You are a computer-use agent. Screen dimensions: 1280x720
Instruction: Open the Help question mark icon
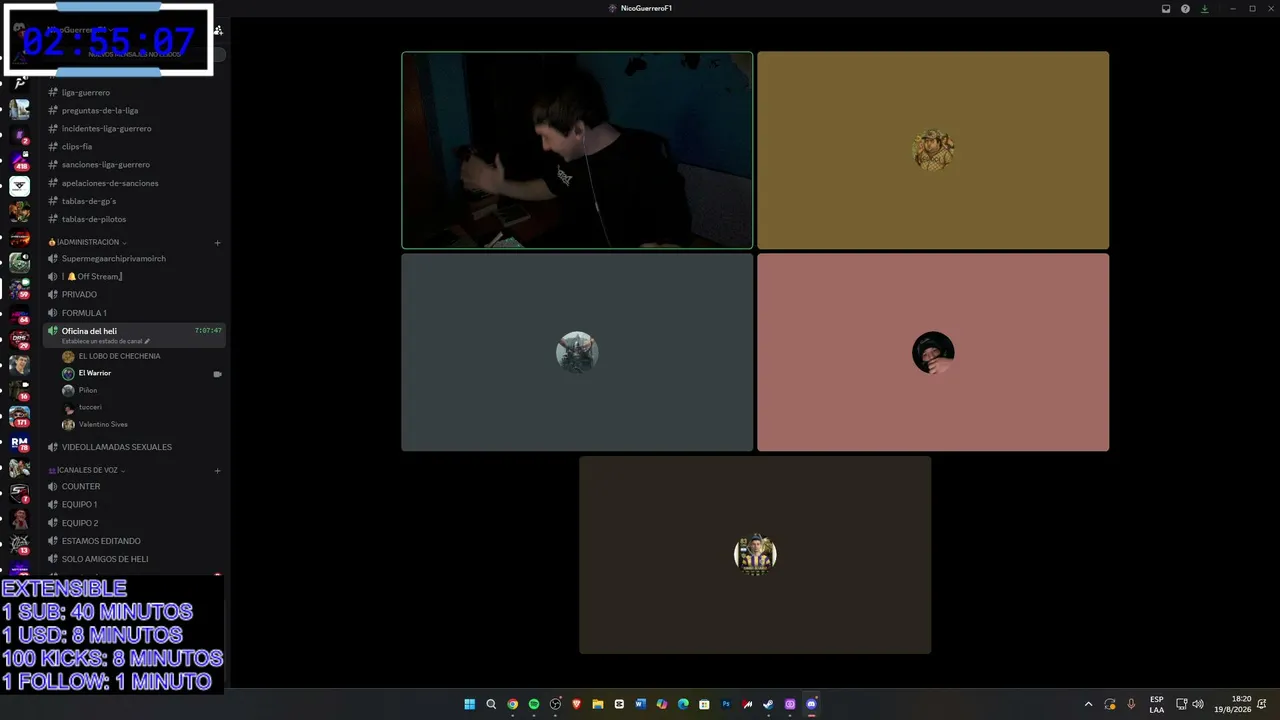pos(1185,8)
